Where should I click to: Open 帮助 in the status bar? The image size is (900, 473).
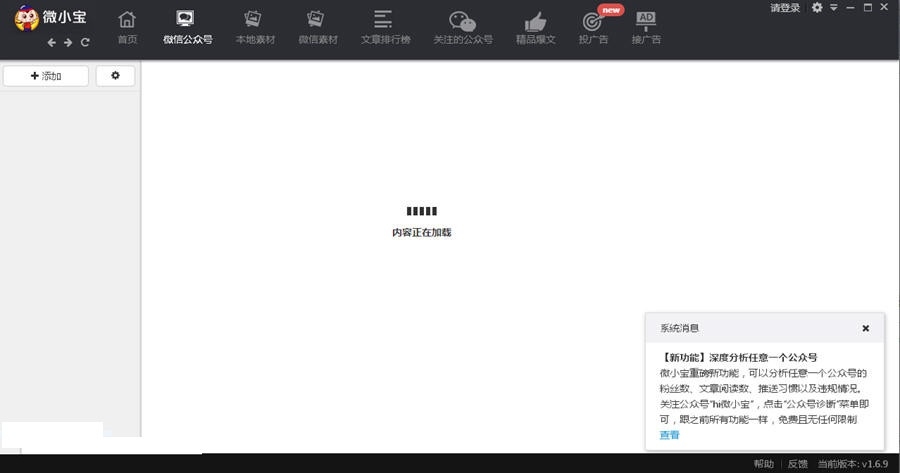pyautogui.click(x=763, y=464)
